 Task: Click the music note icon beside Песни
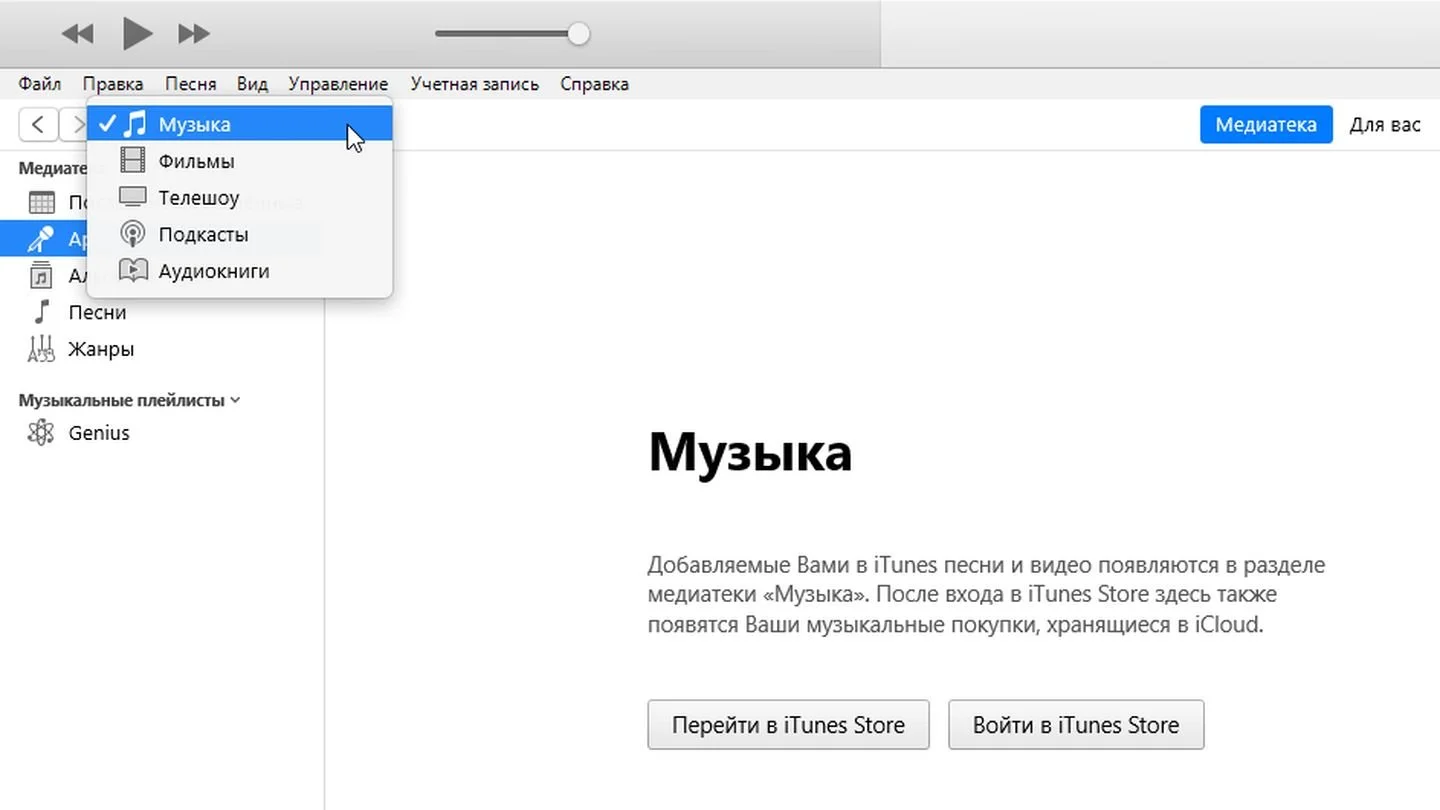[x=41, y=312]
